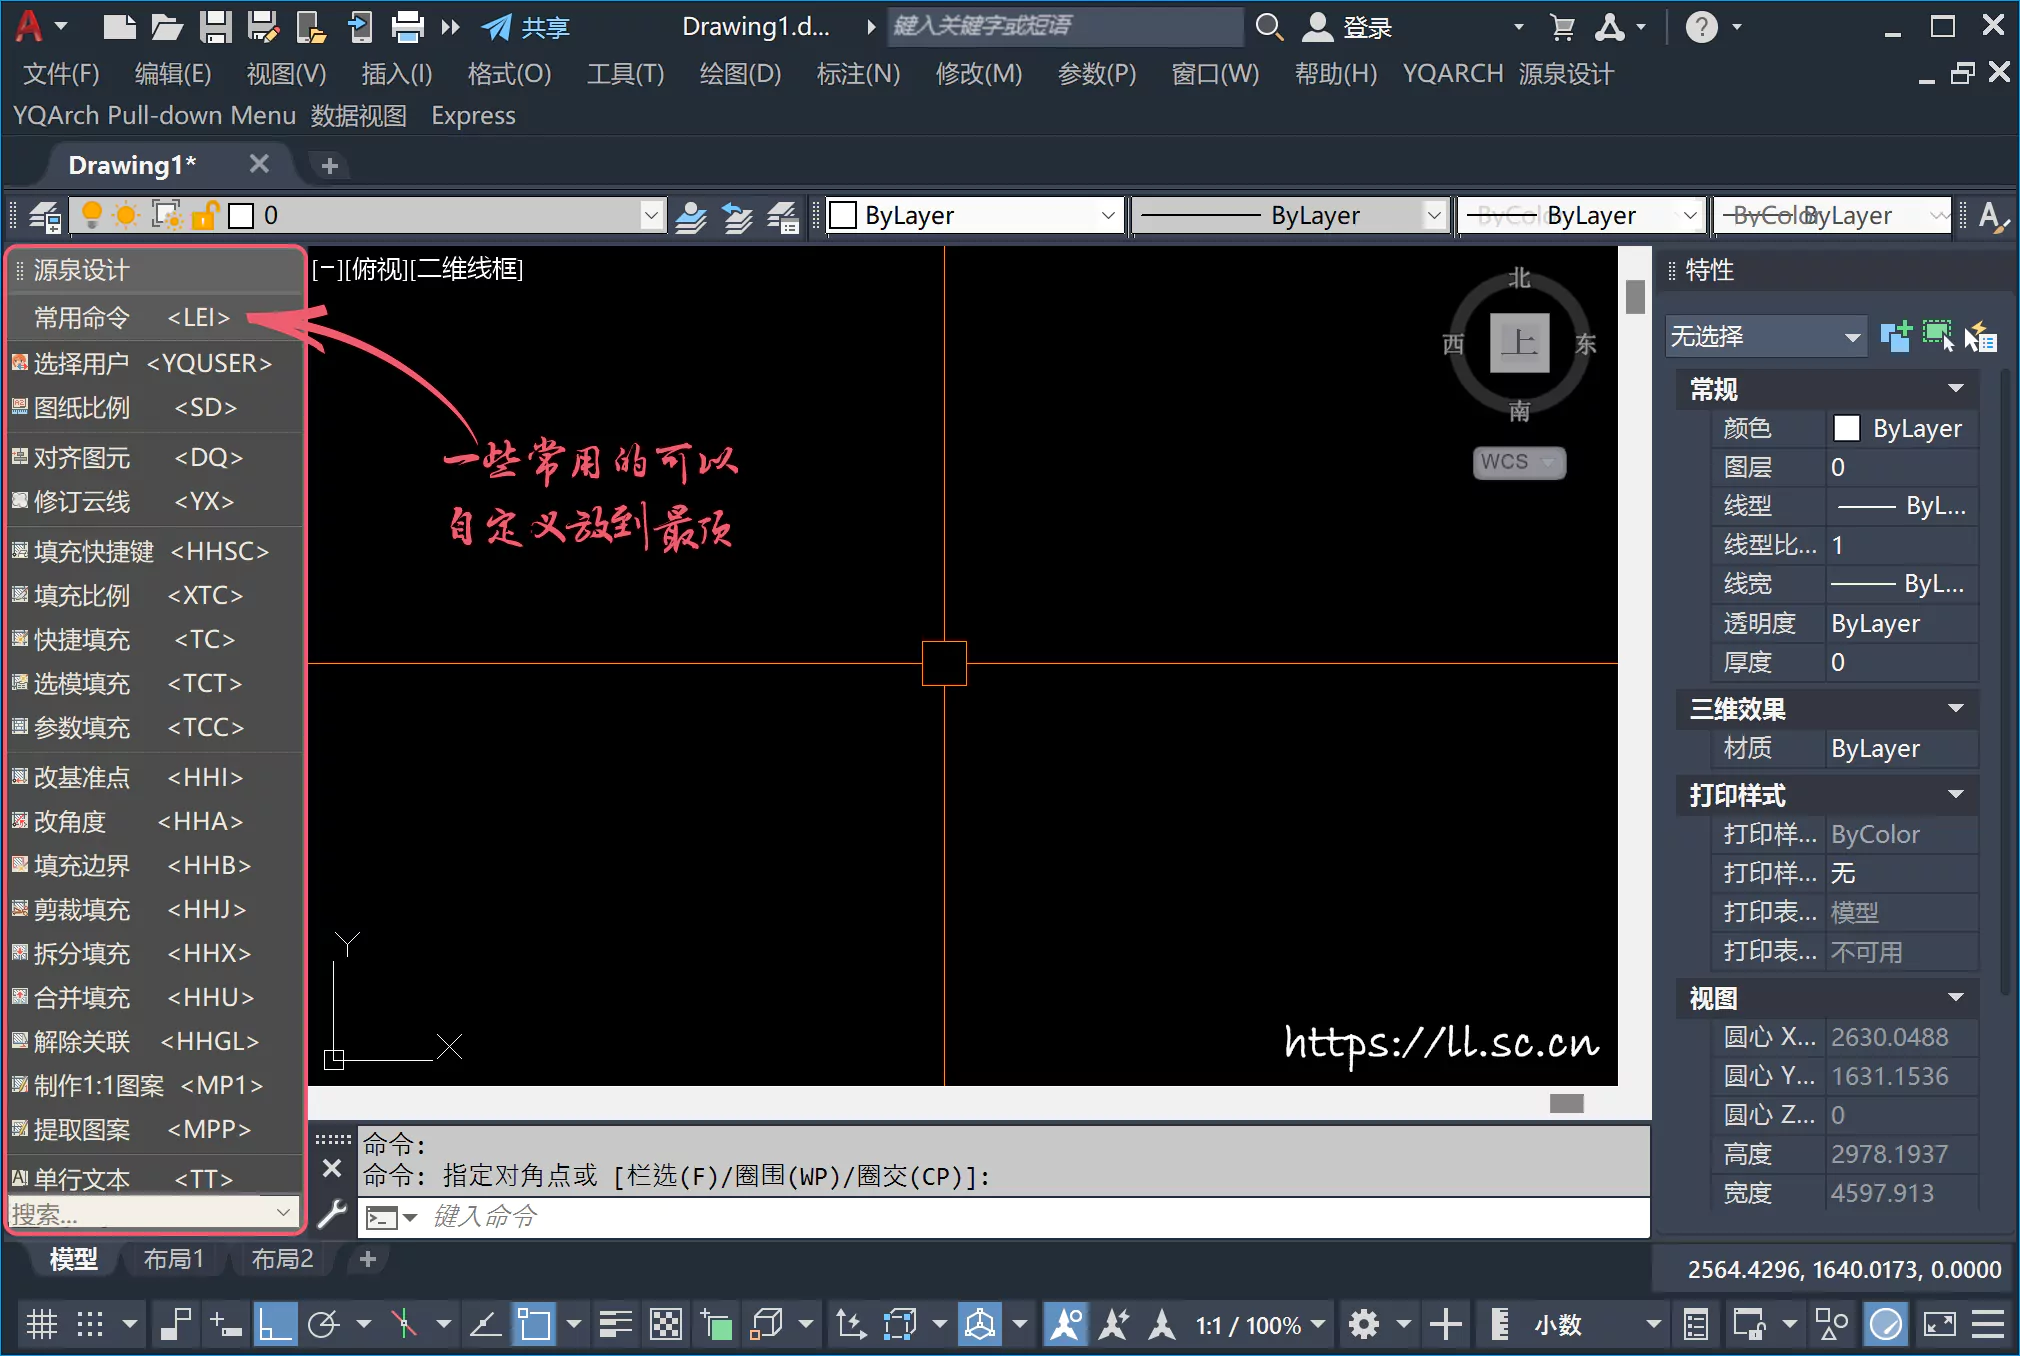The width and height of the screenshot is (2020, 1356).
Task: Click the Layer States Manager icon
Action: click(x=783, y=216)
